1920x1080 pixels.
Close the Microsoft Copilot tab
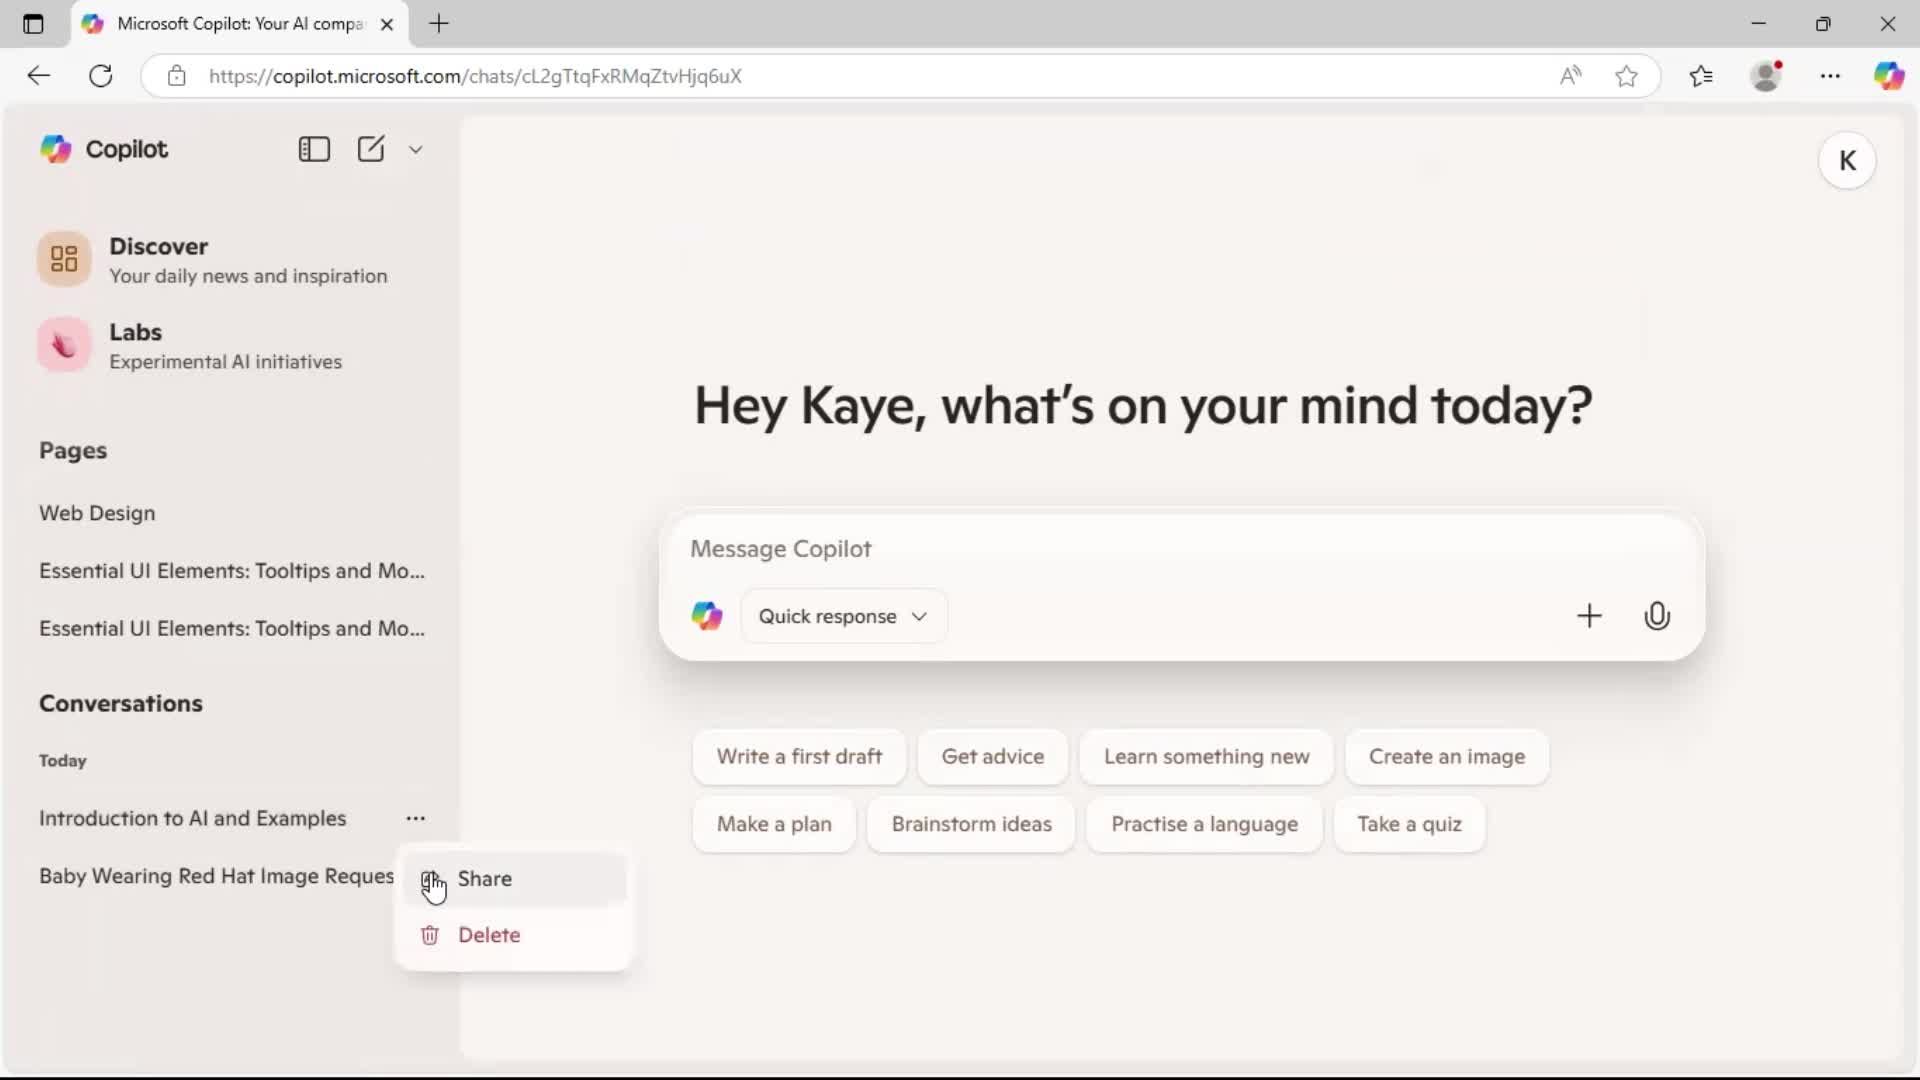[x=387, y=24]
